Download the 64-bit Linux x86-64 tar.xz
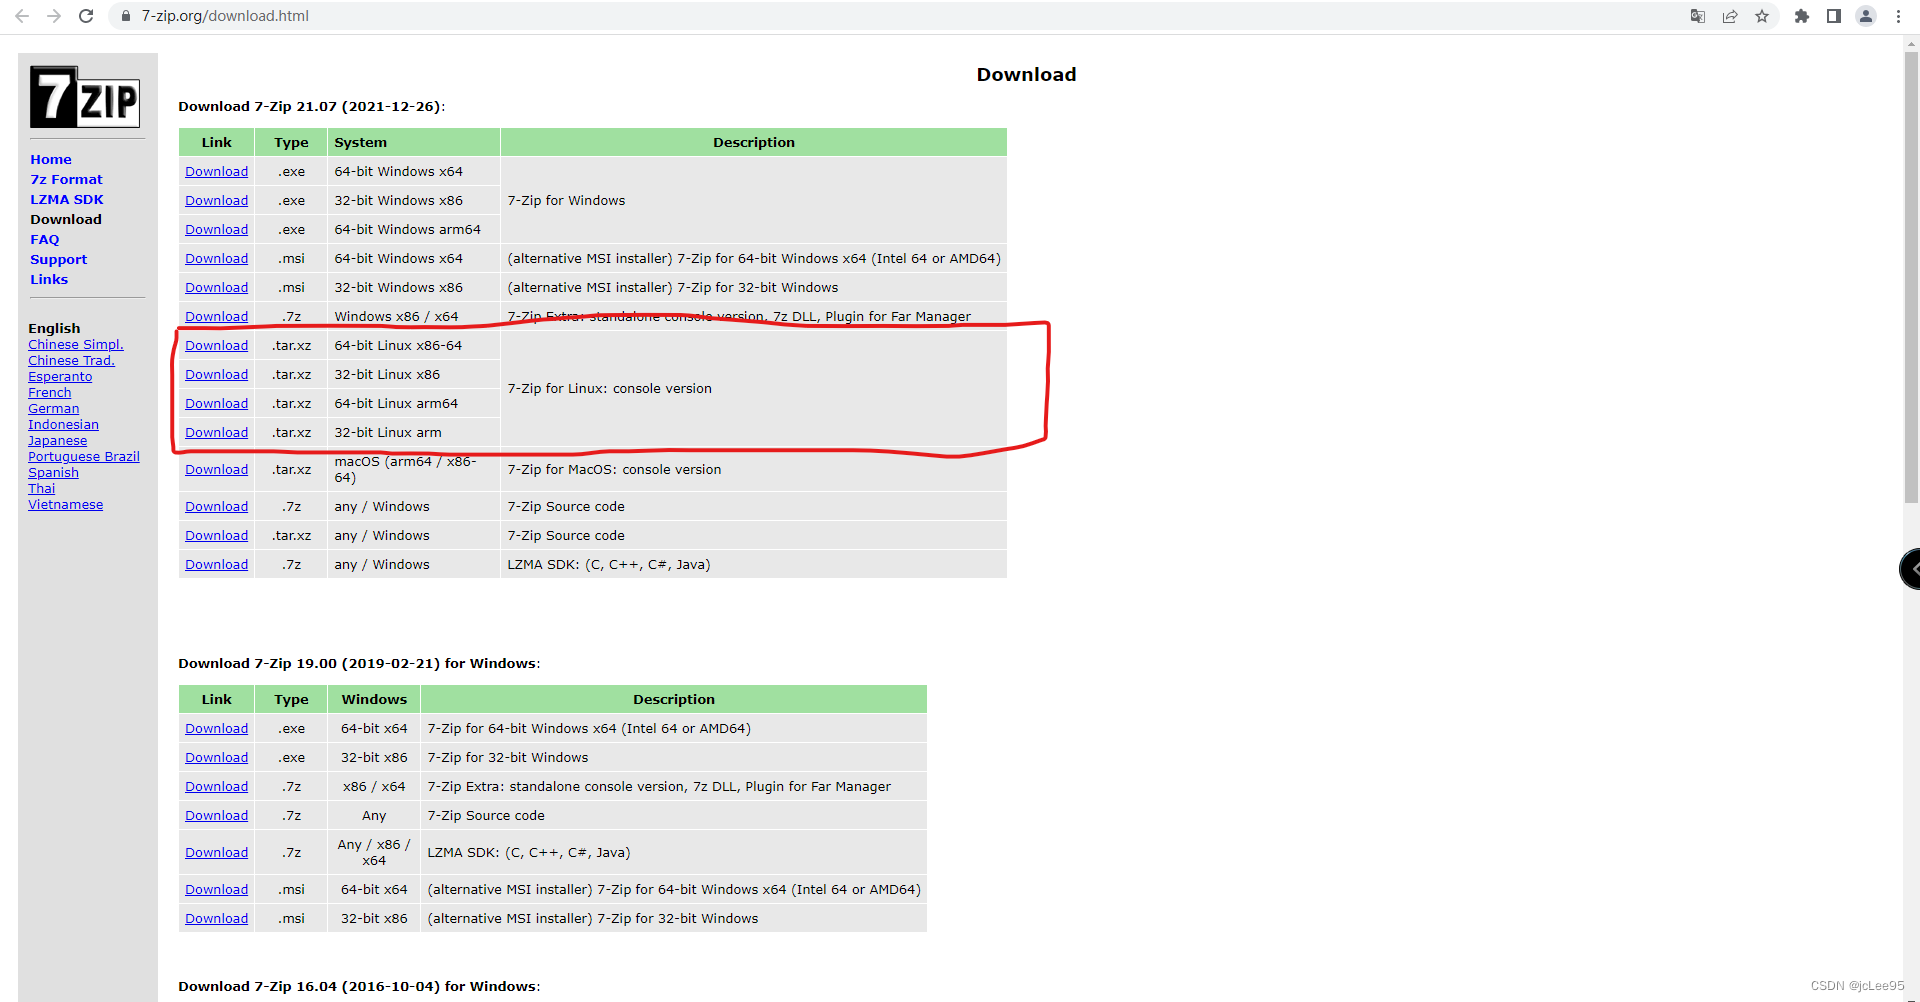Image resolution: width=1920 pixels, height=1002 pixels. 216,346
